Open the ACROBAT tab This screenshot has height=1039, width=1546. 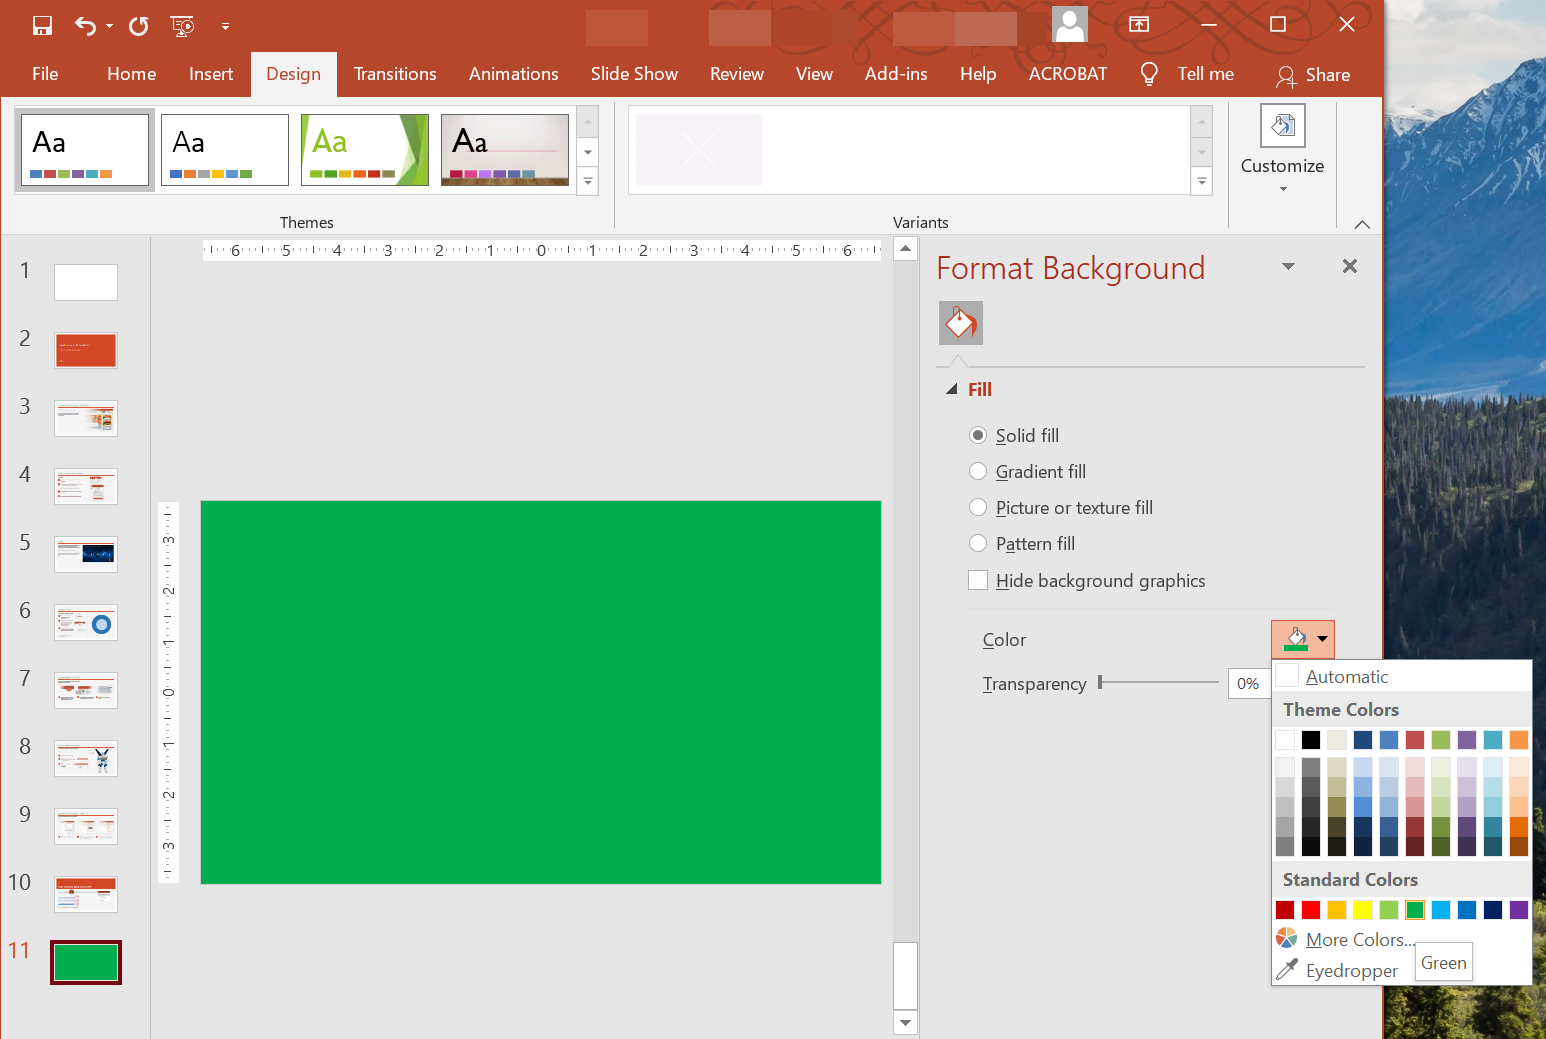(1068, 74)
